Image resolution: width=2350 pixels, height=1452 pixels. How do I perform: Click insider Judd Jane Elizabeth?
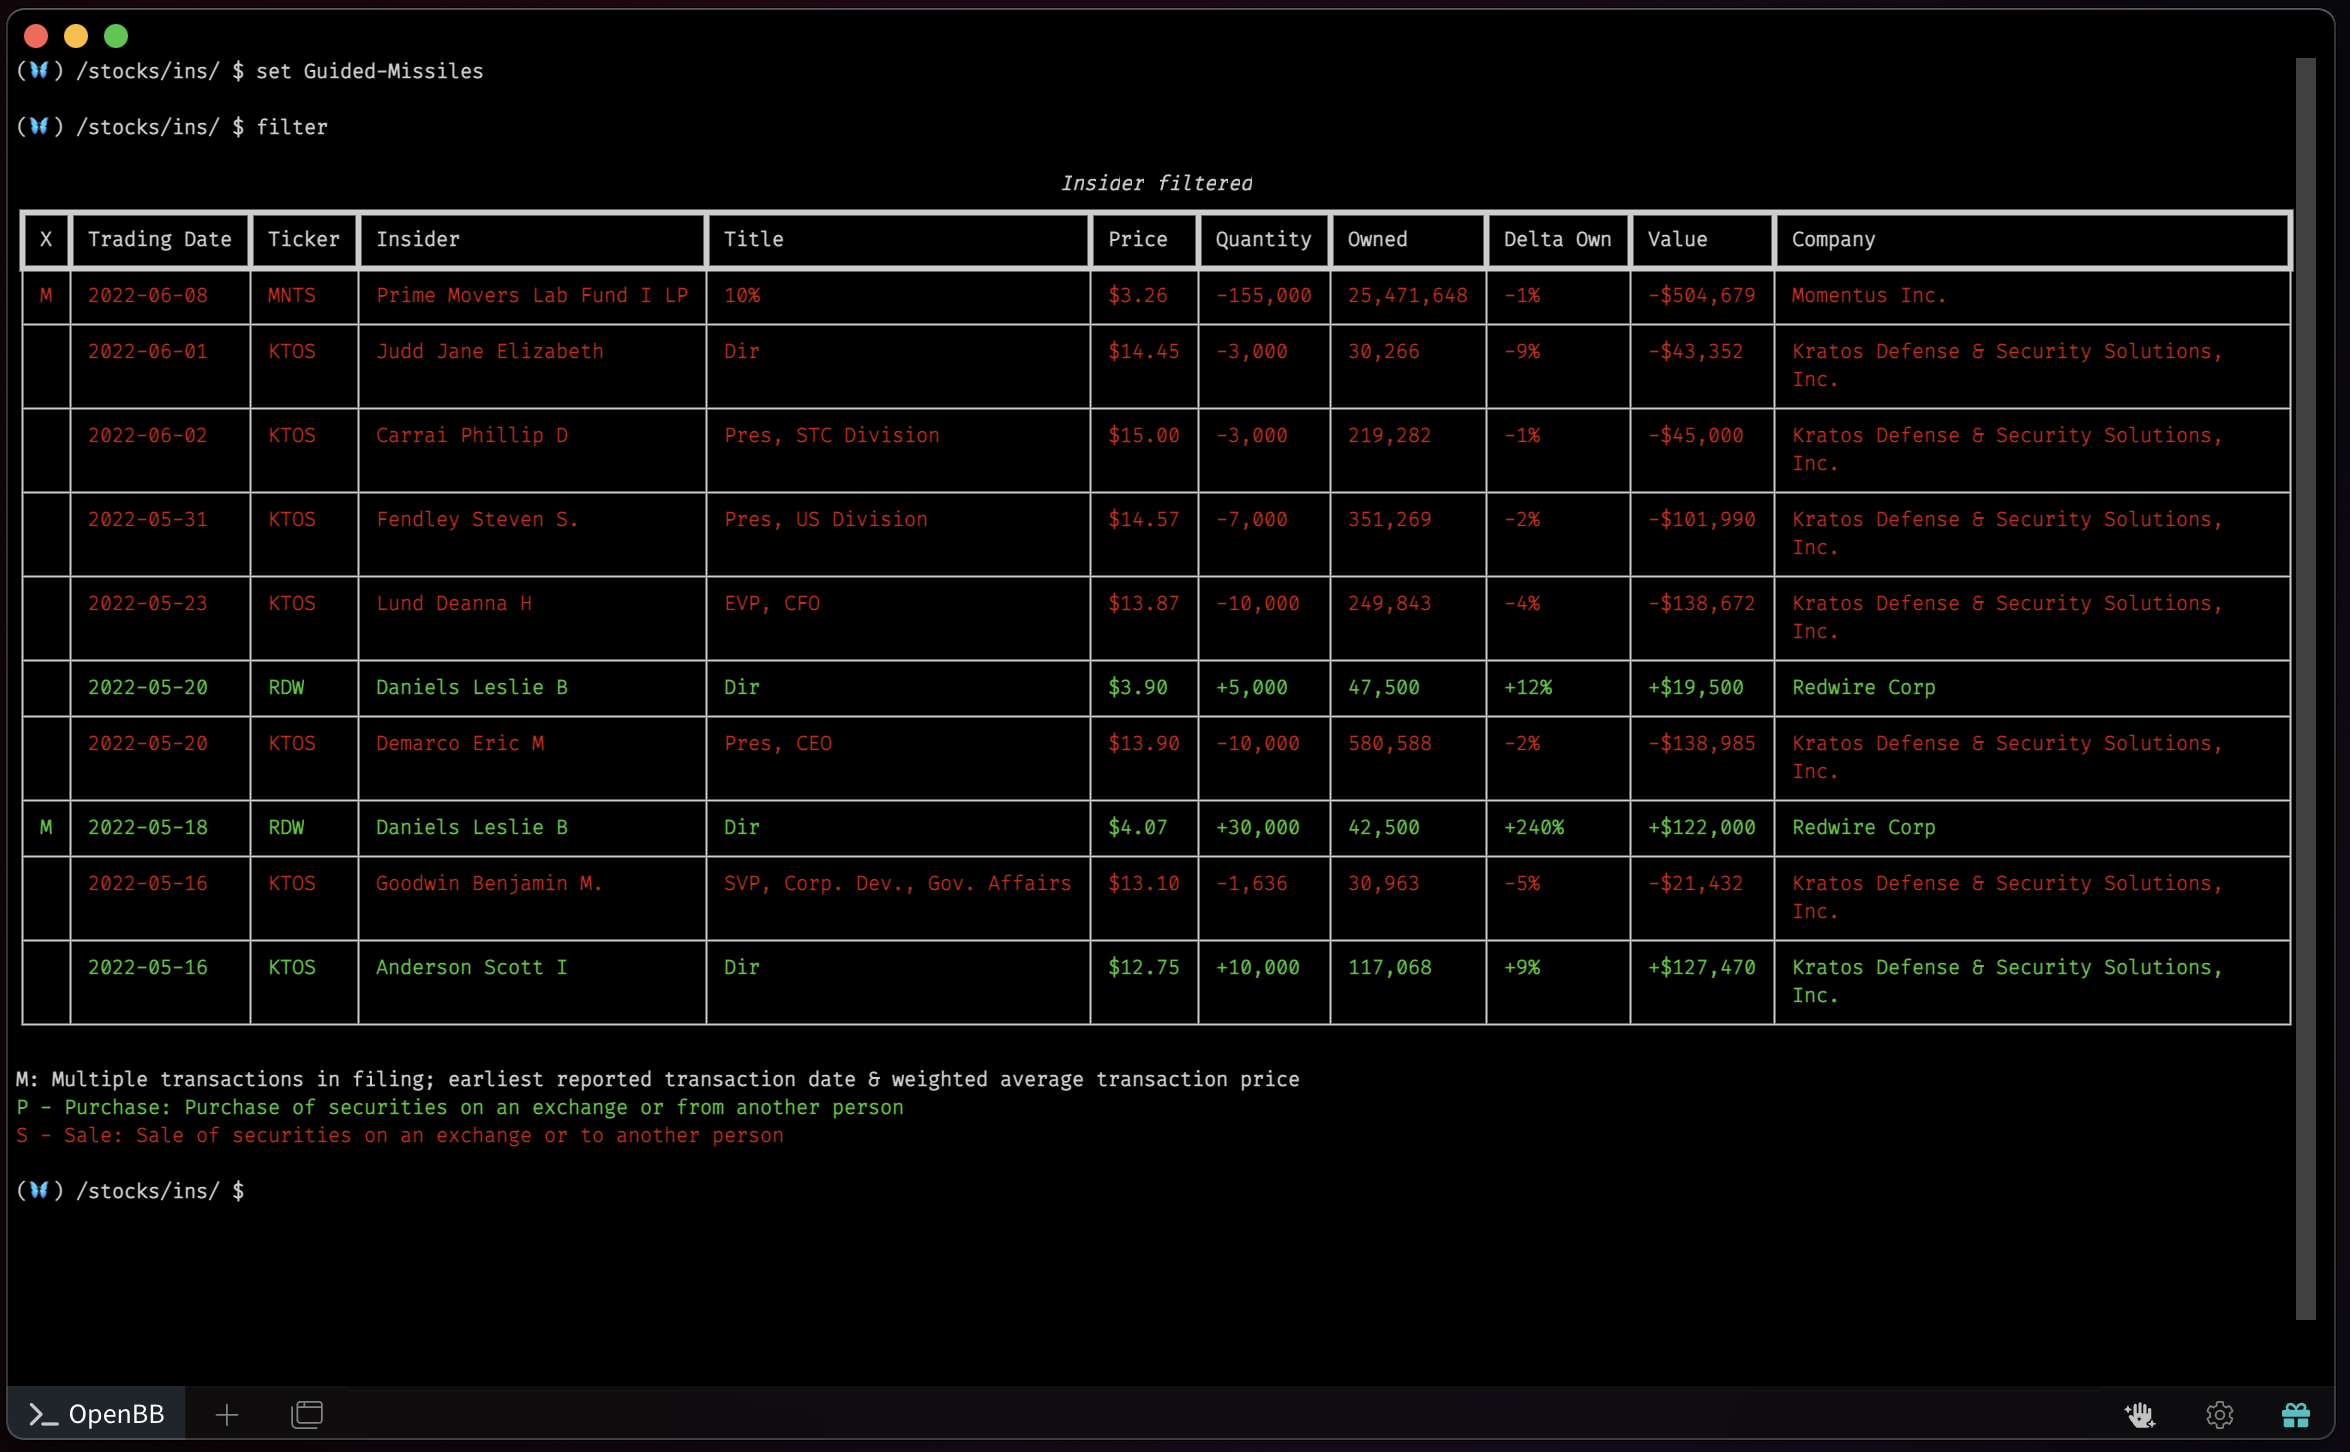[x=489, y=351]
